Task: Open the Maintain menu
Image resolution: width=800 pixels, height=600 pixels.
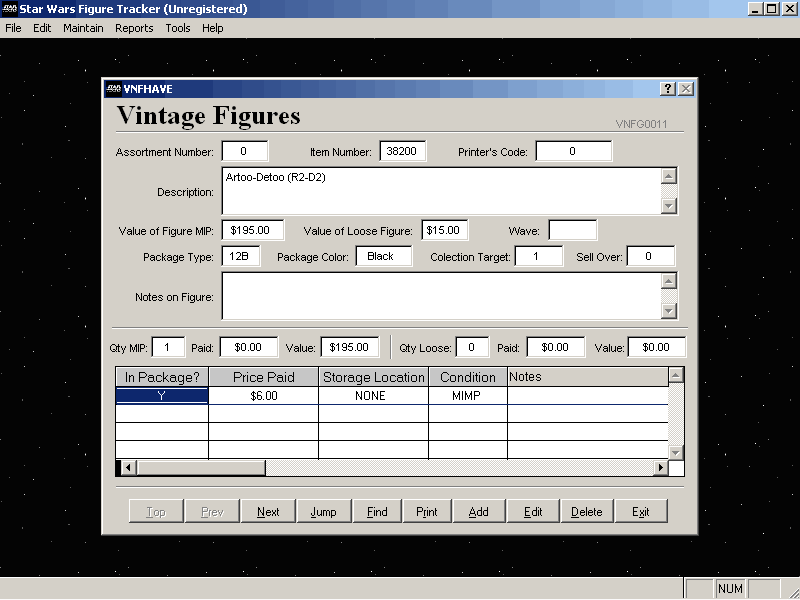Action: tap(83, 28)
